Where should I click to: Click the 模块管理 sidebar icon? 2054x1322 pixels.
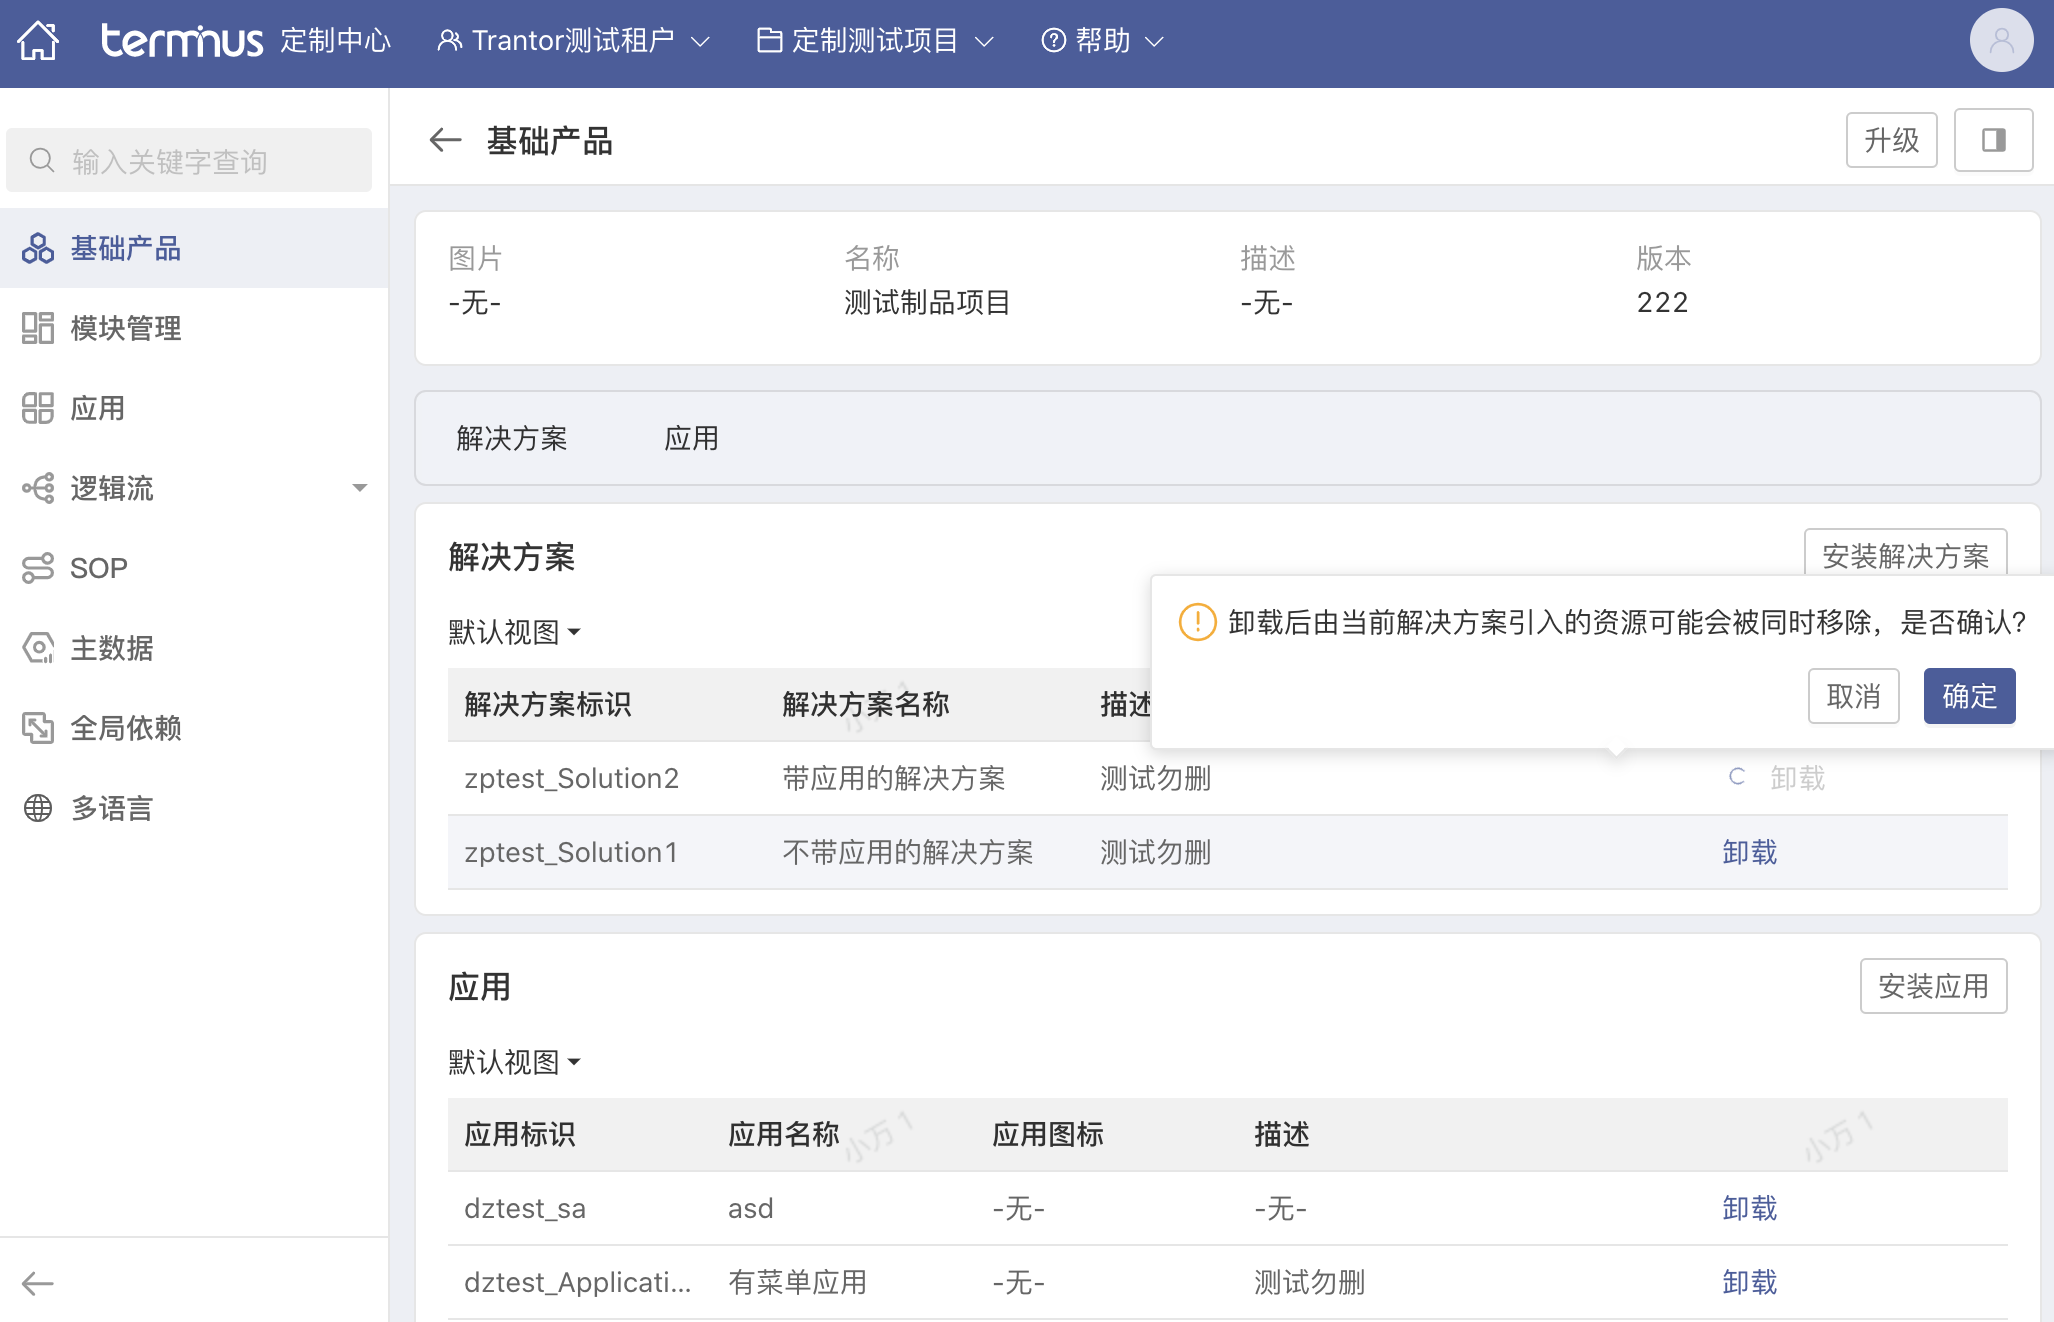(38, 328)
